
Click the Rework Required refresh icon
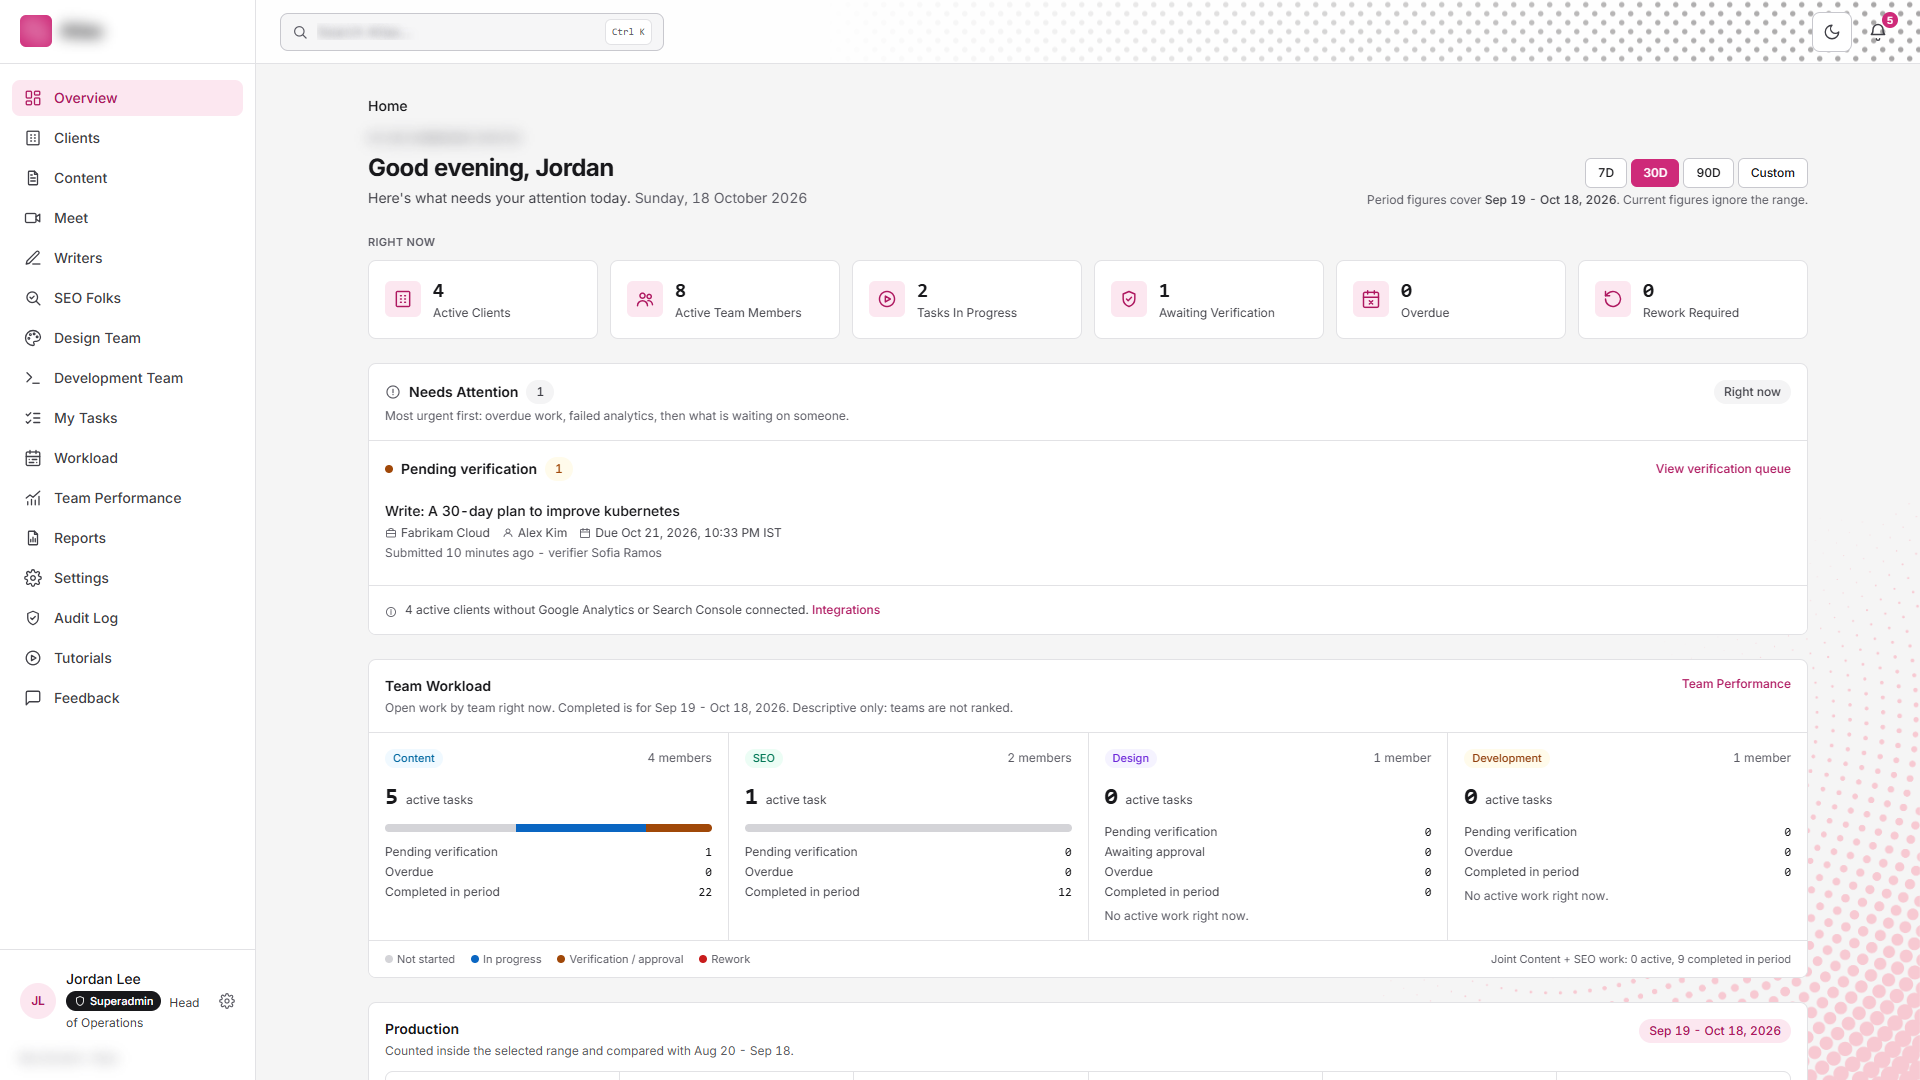1613,299
